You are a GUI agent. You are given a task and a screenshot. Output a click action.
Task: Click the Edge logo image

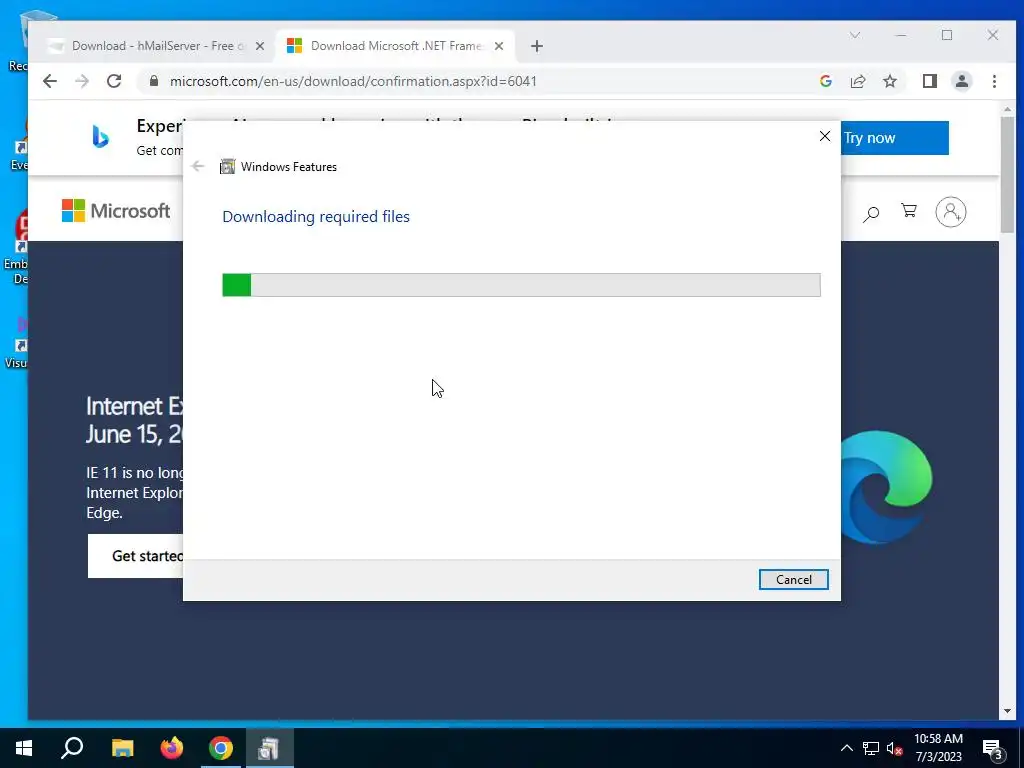tap(887, 487)
